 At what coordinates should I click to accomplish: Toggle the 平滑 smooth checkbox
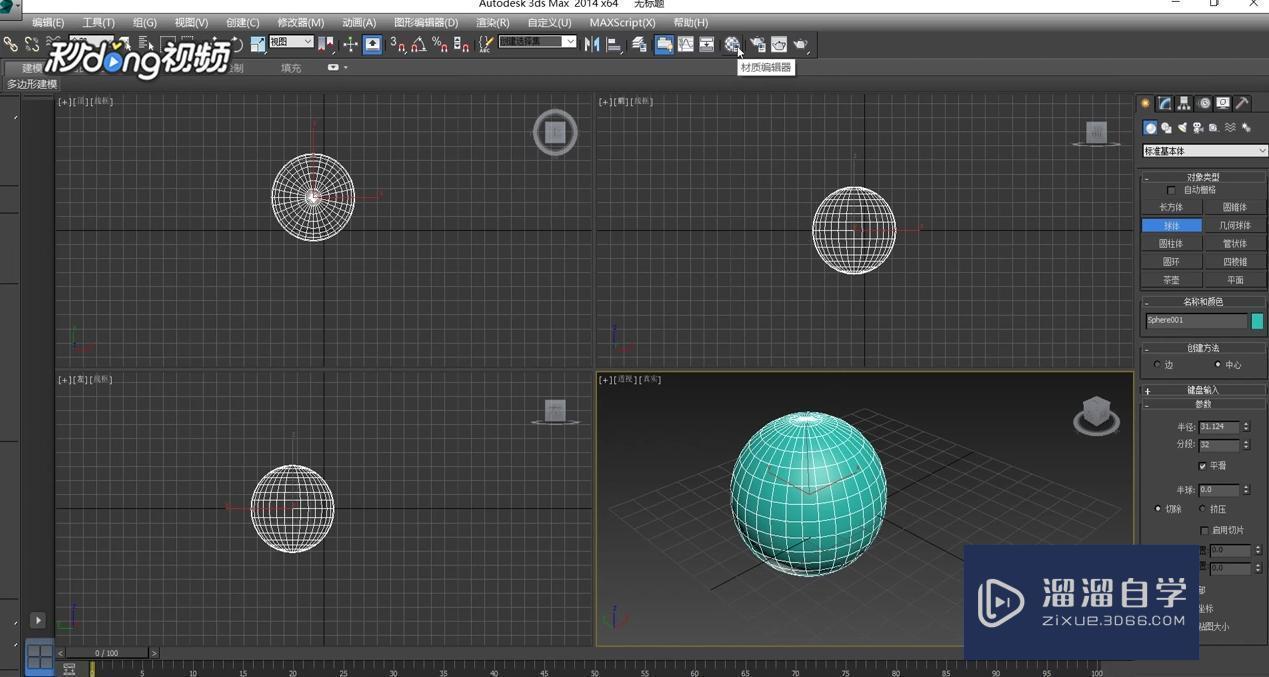click(1204, 465)
